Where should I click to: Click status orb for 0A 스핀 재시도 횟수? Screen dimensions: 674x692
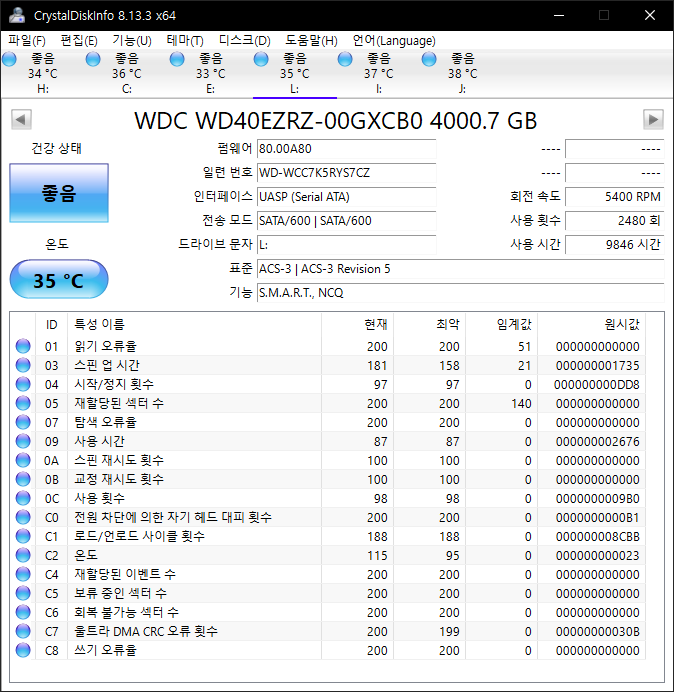point(23,460)
